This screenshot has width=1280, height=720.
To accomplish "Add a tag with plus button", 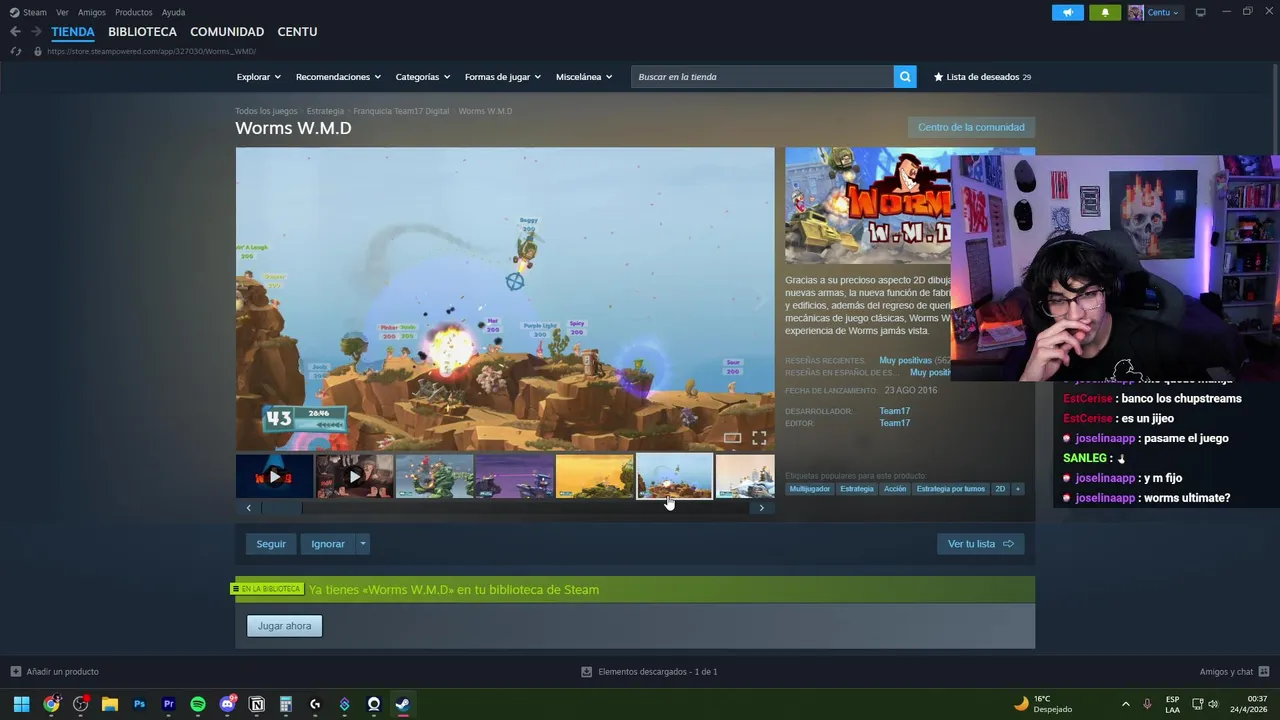I will coord(1018,489).
